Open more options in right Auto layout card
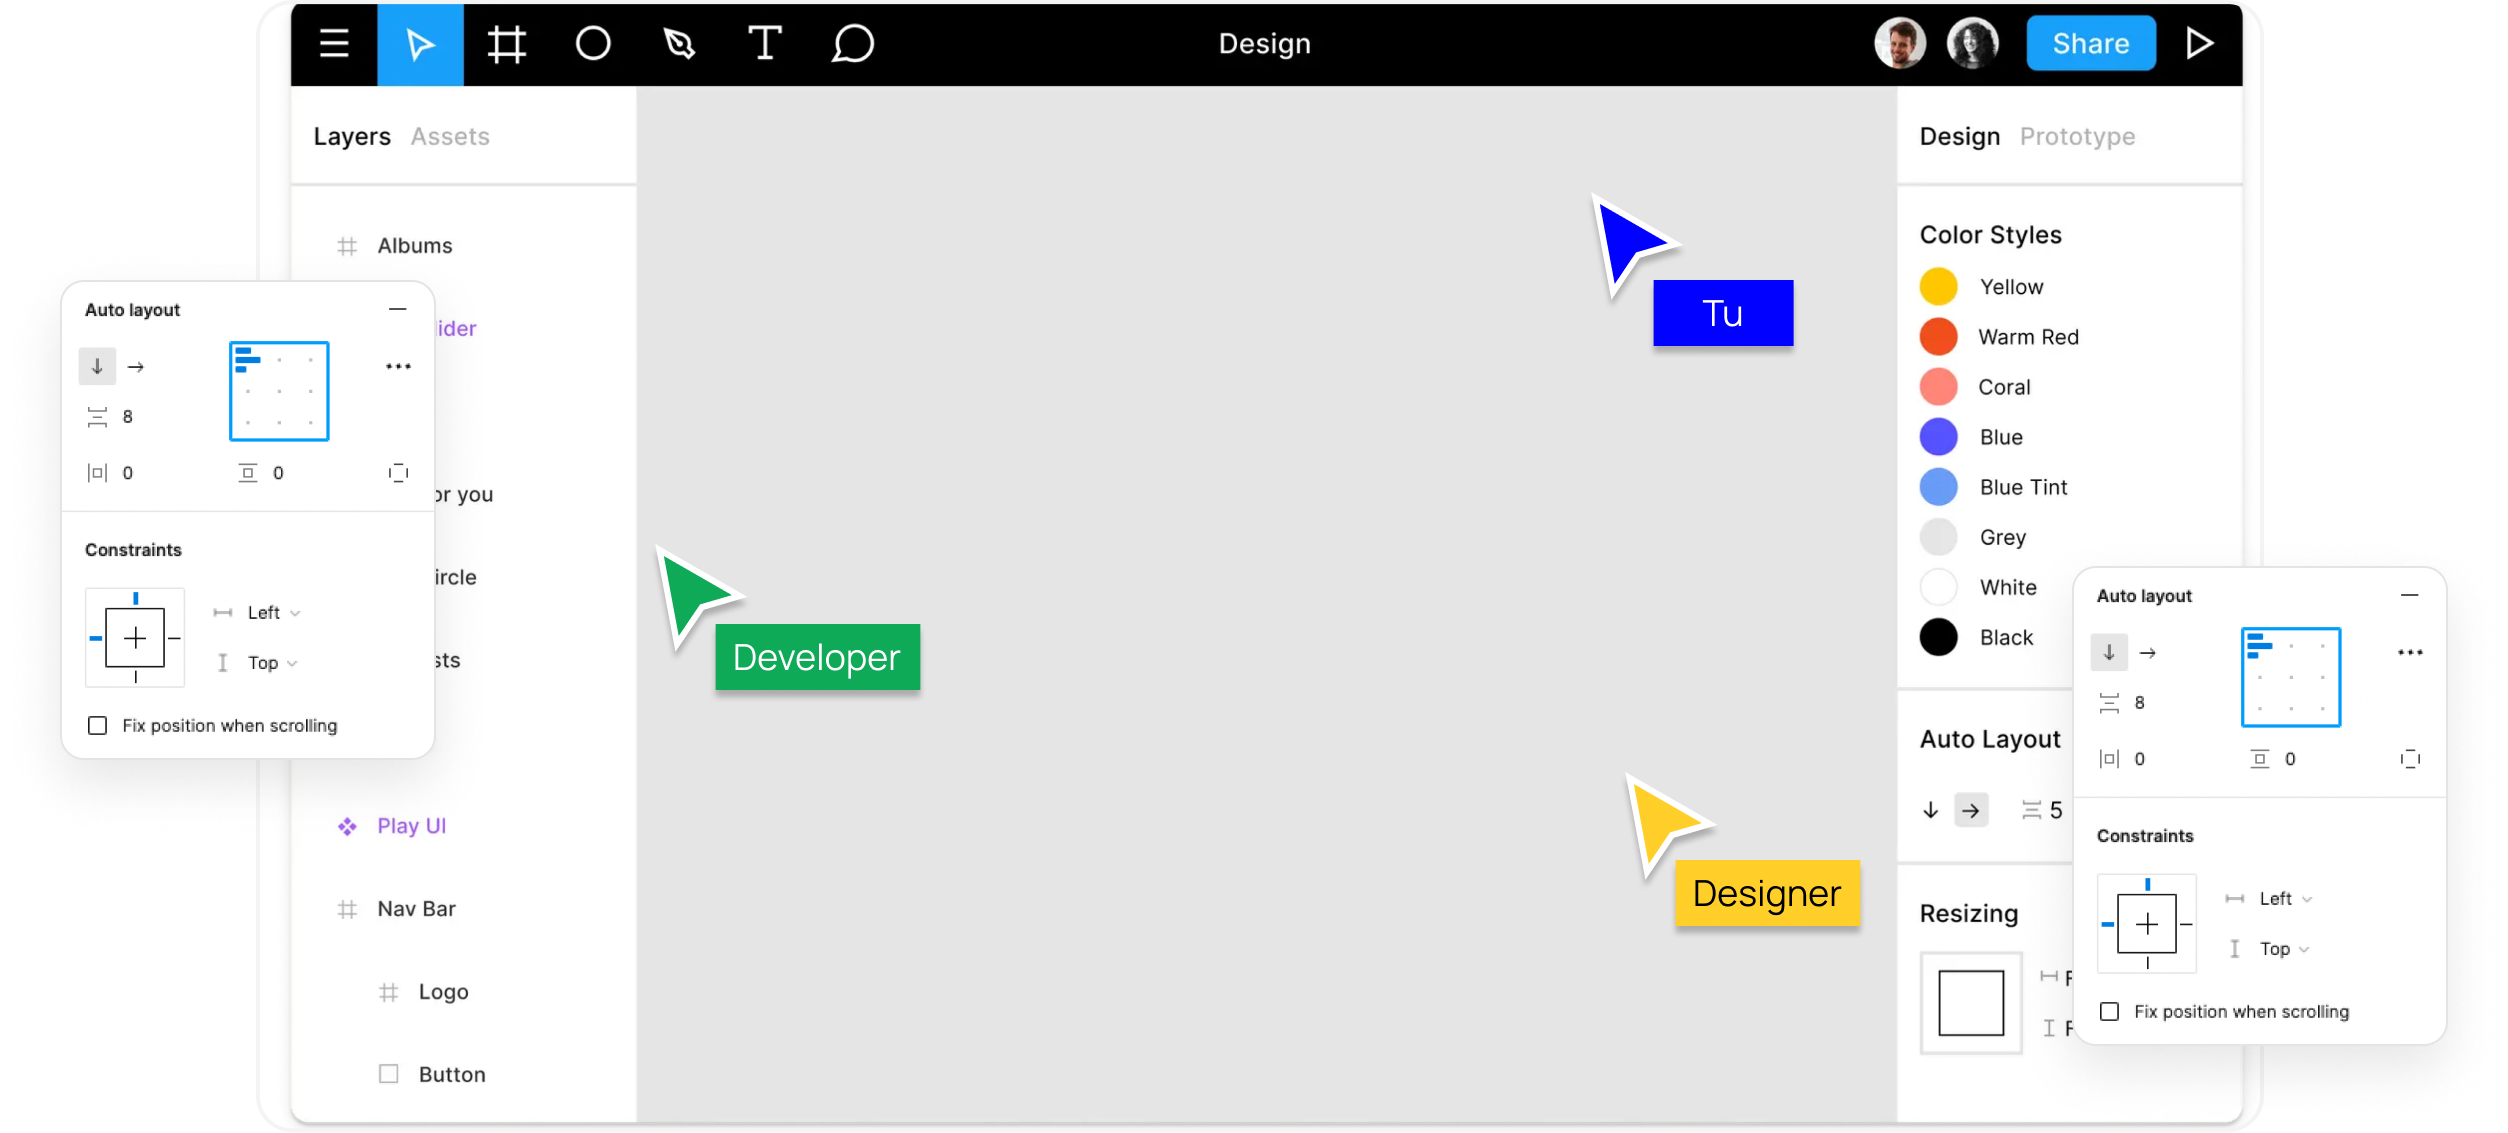This screenshot has height=1133, width=2508. click(x=2410, y=653)
